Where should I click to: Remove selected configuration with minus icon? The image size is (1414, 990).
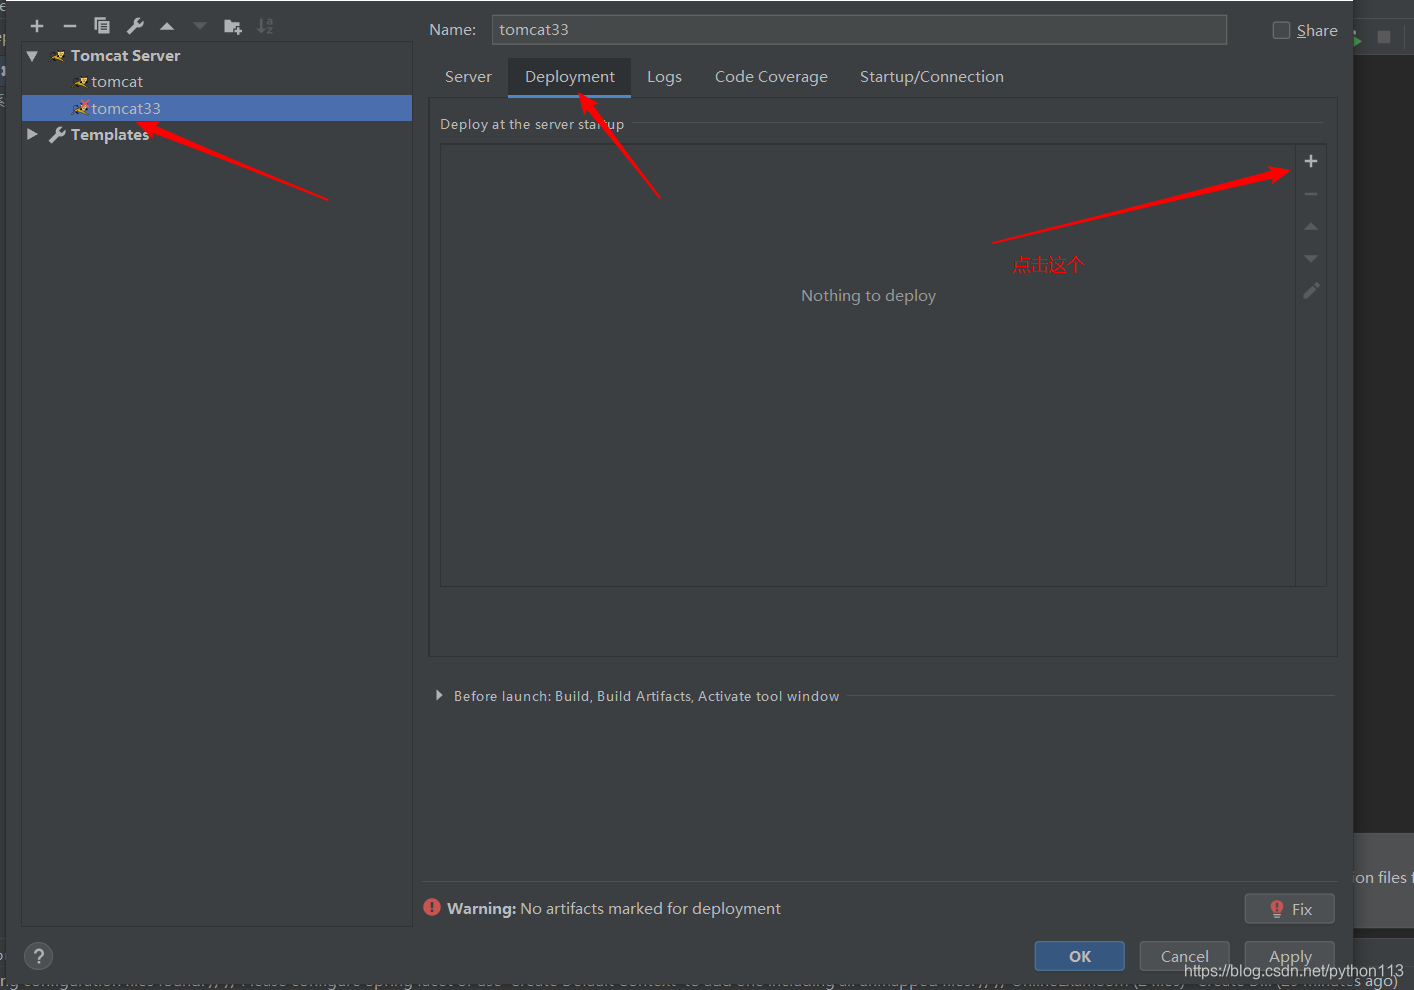point(70,26)
